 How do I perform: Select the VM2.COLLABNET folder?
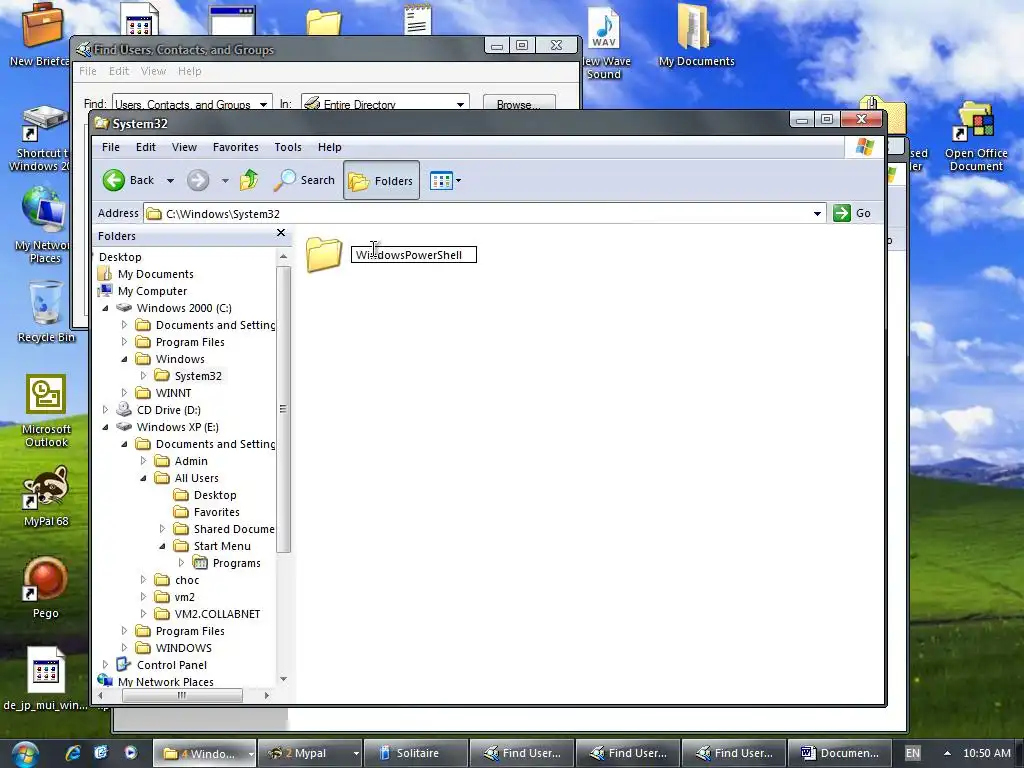(x=217, y=614)
